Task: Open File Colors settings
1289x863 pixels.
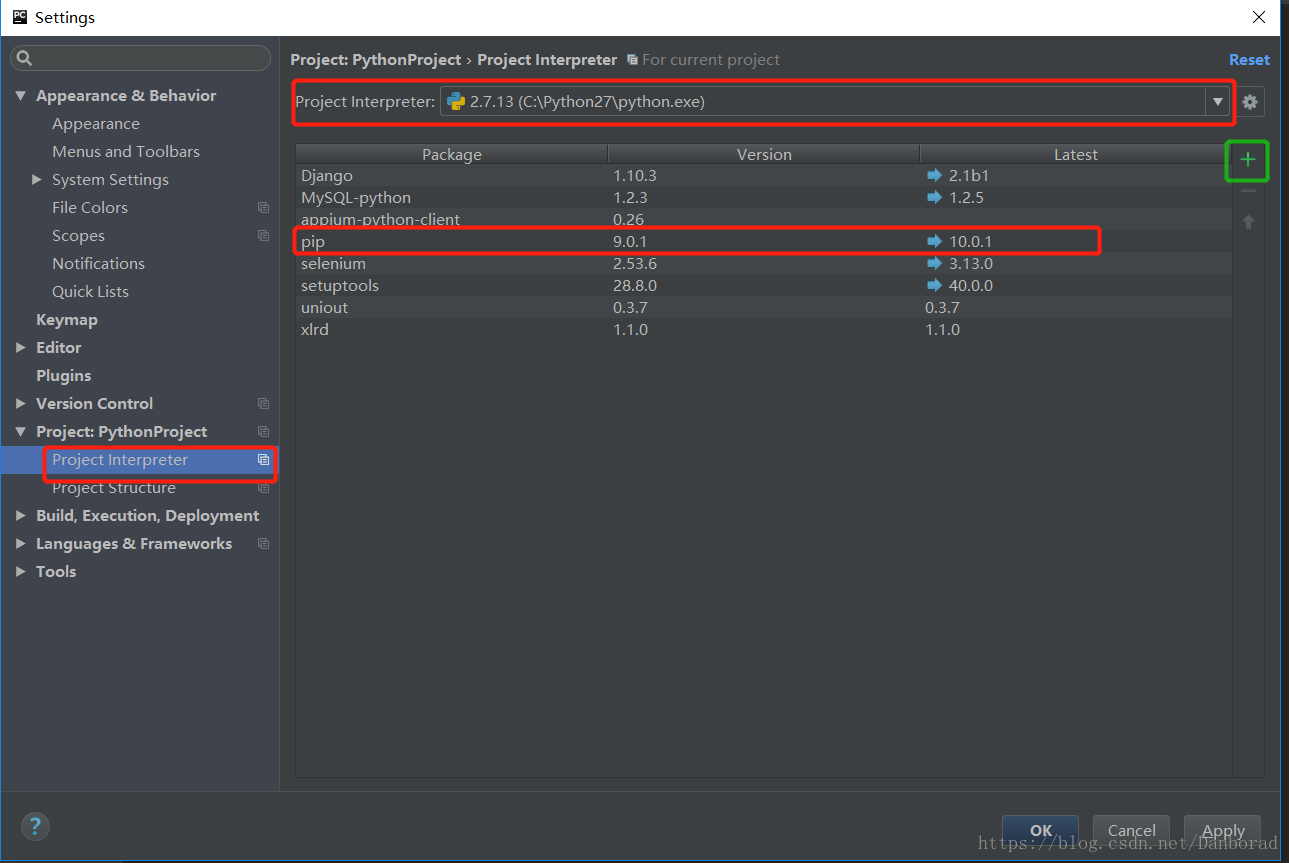Action: pos(90,208)
